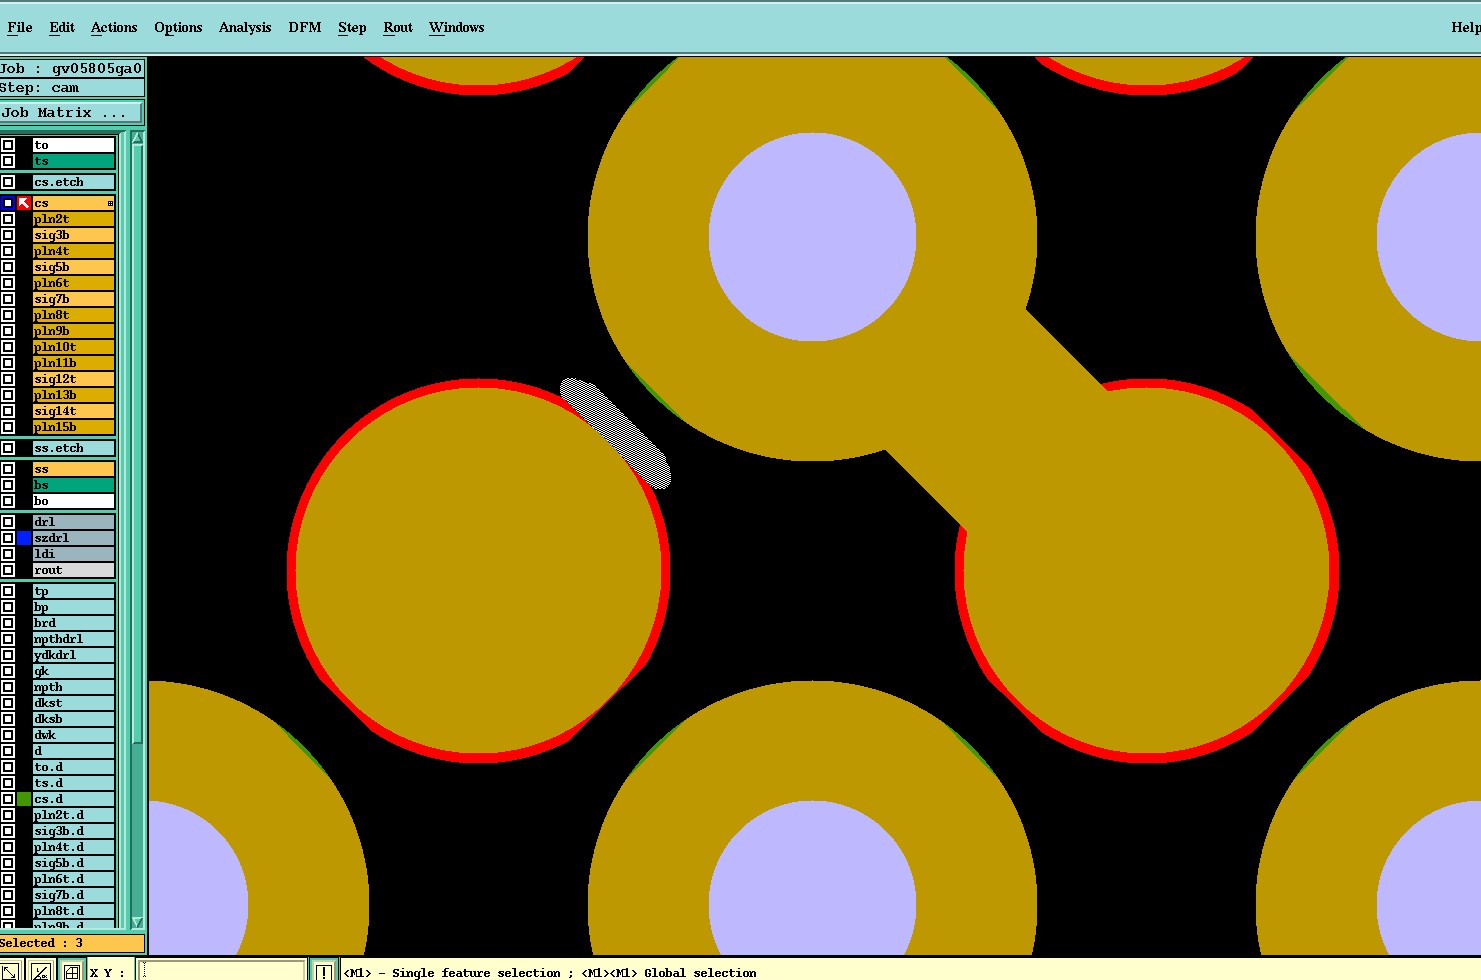The image size is (1481, 980).
Task: Select the sig12t layer name
Action: (x=74, y=379)
